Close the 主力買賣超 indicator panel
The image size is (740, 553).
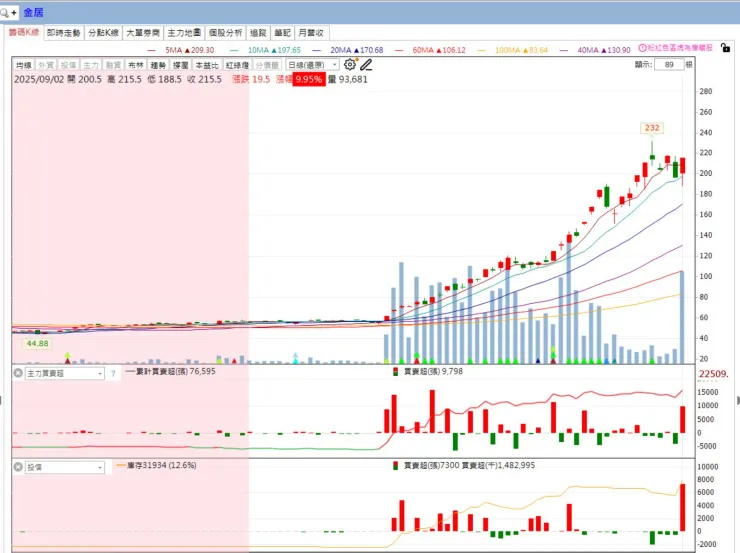18,373
